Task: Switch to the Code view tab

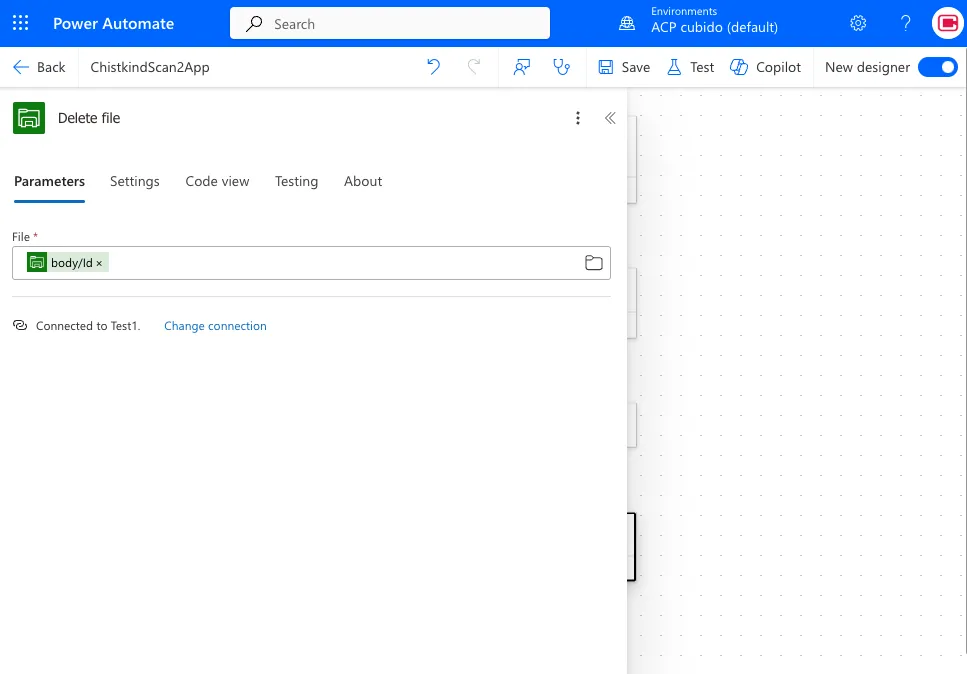Action: coord(217,181)
